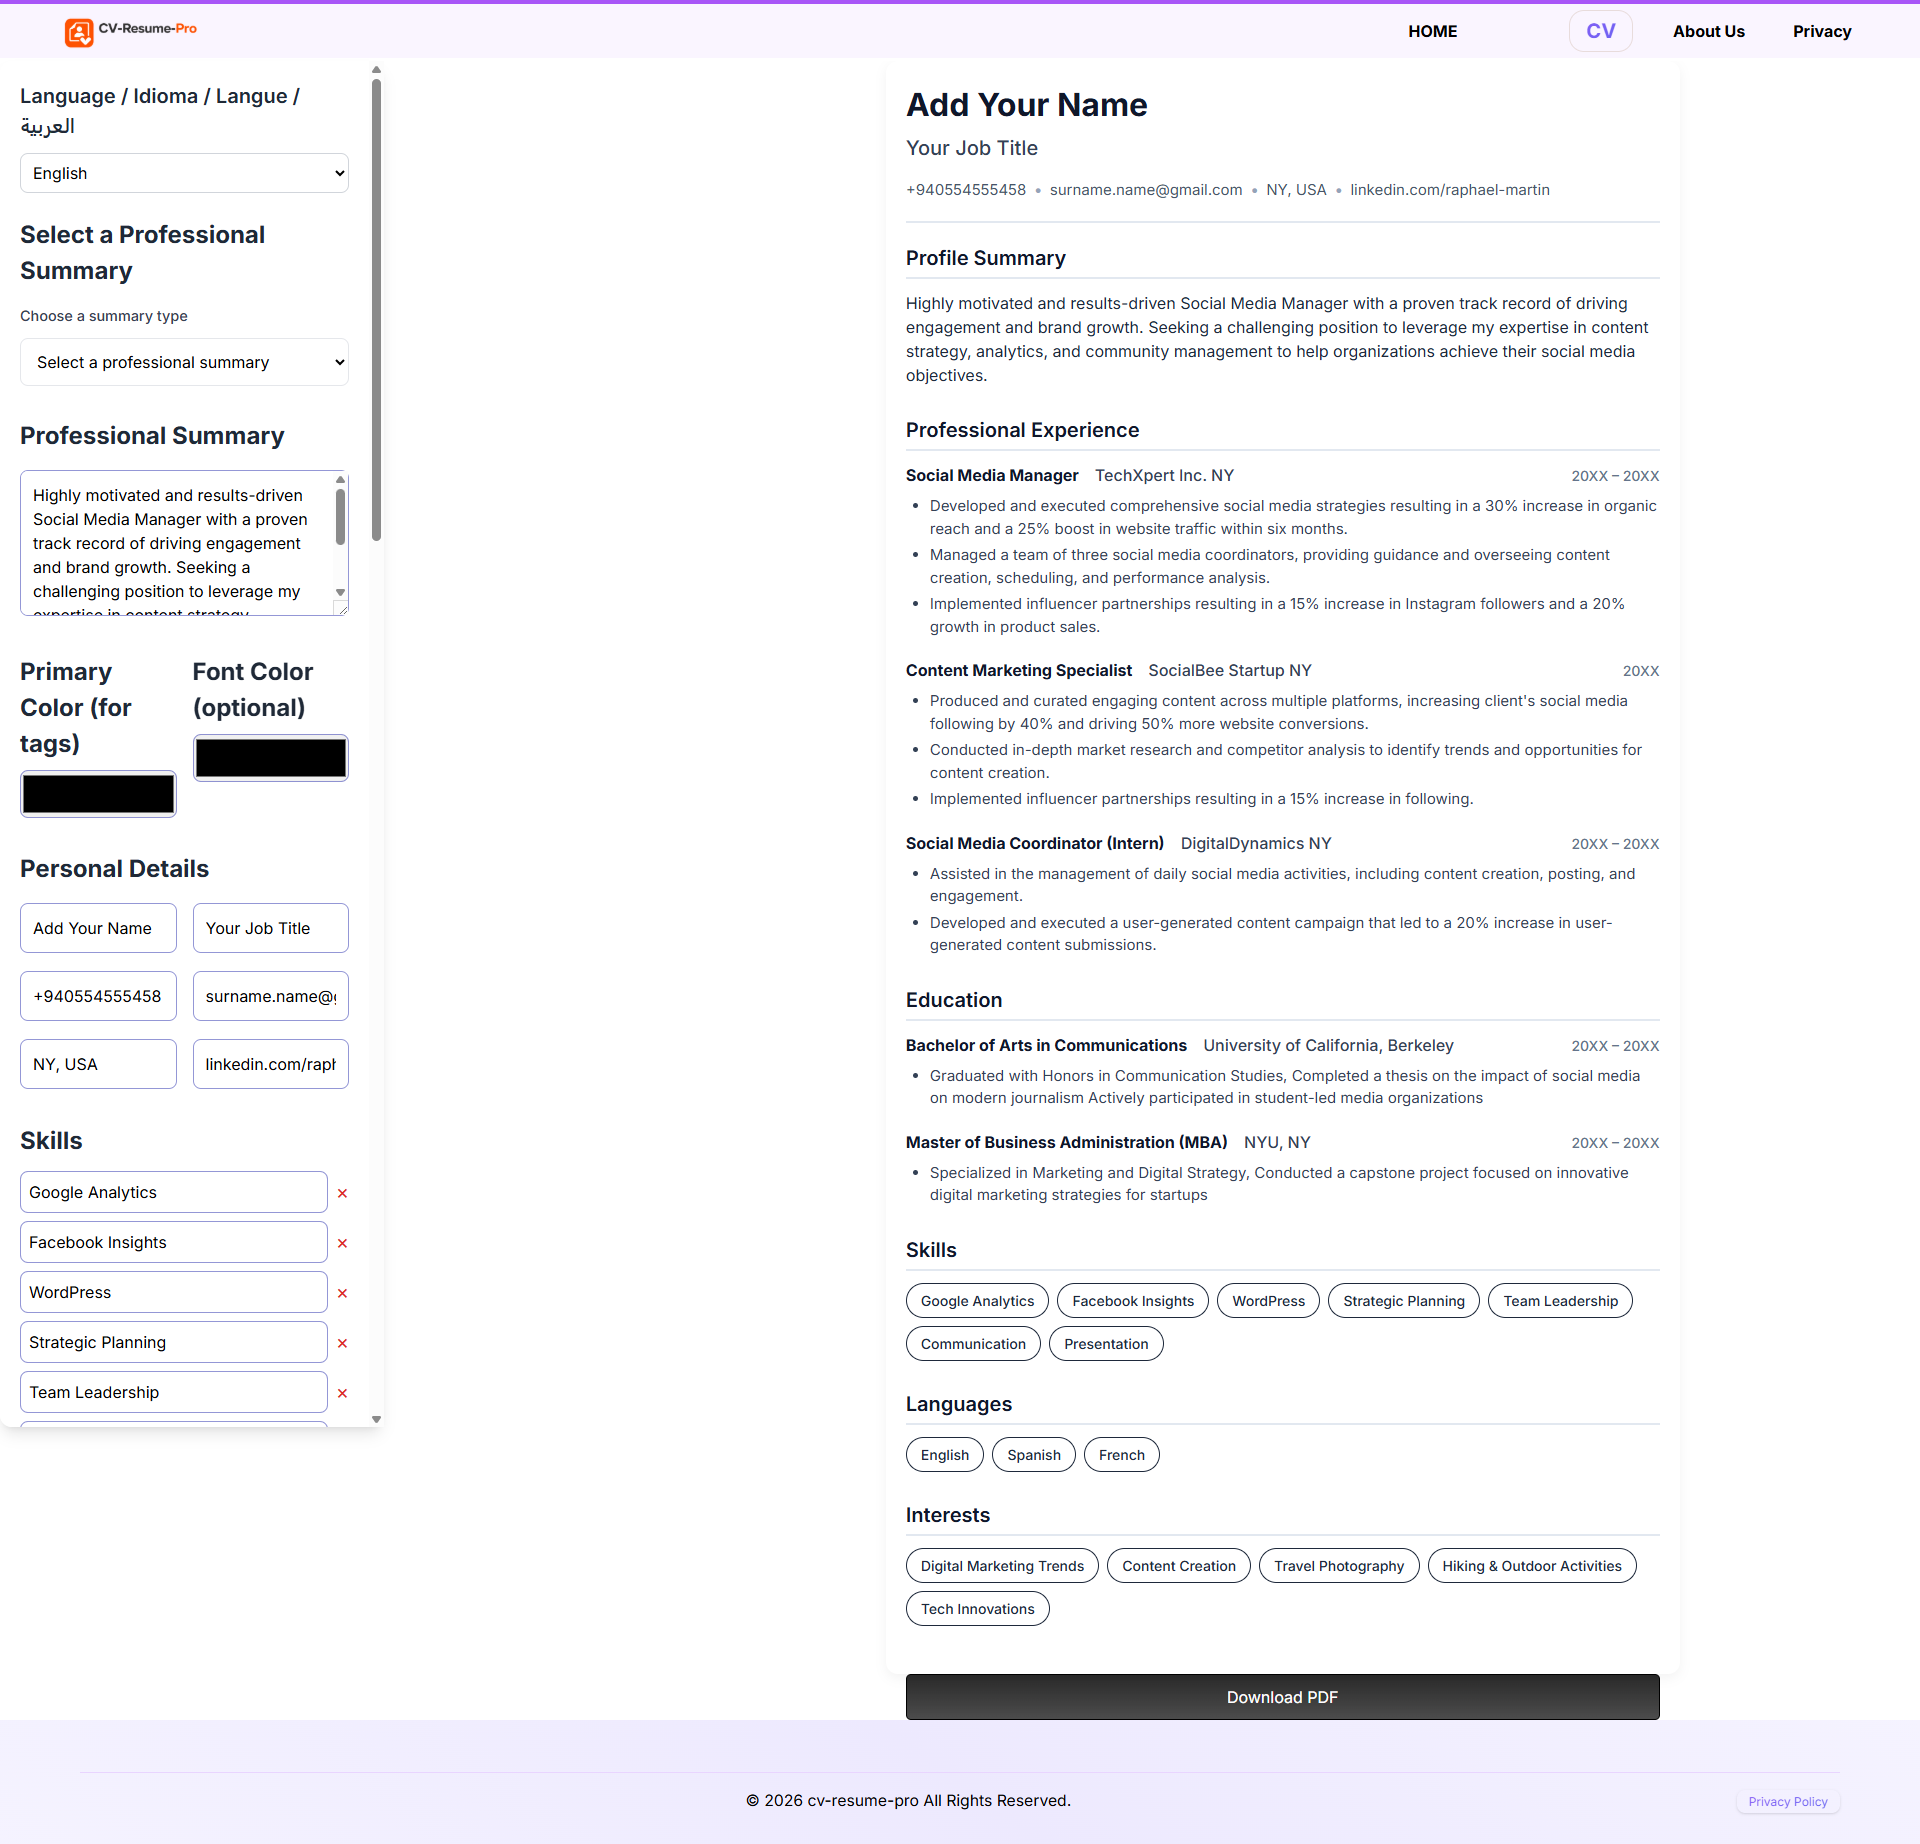
Task: Click the sidebar scroll down arrow
Action: [x=376, y=1419]
